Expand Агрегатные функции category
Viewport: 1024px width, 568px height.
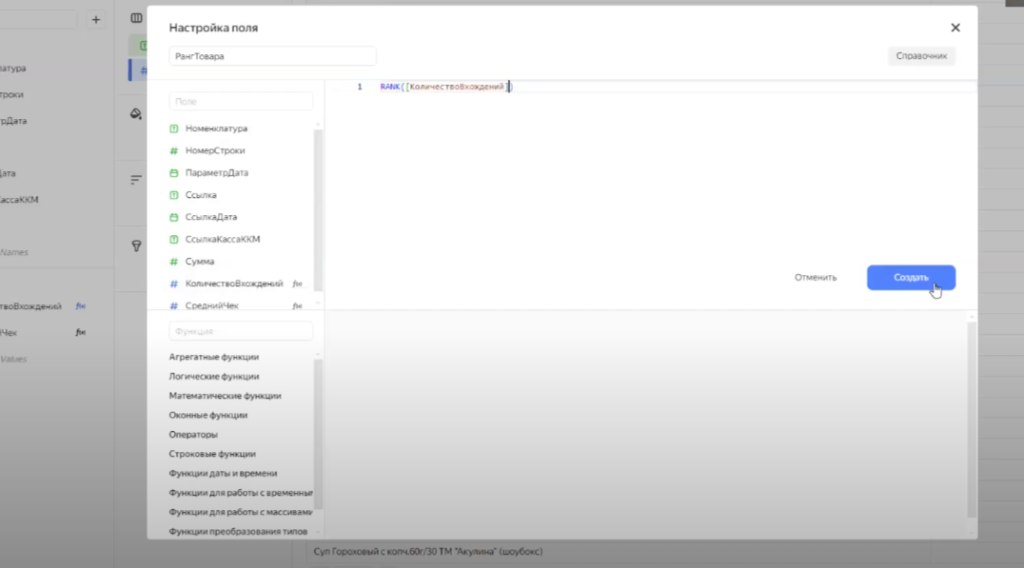pos(214,357)
